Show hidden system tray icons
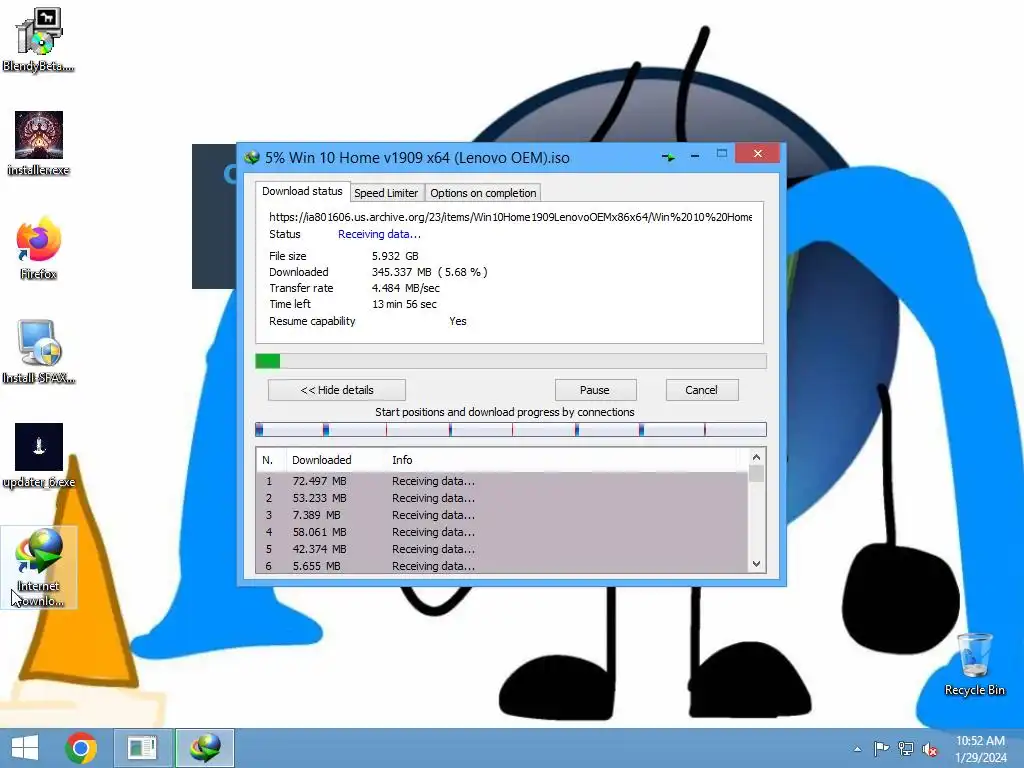This screenshot has width=1024, height=768. pyautogui.click(x=857, y=749)
